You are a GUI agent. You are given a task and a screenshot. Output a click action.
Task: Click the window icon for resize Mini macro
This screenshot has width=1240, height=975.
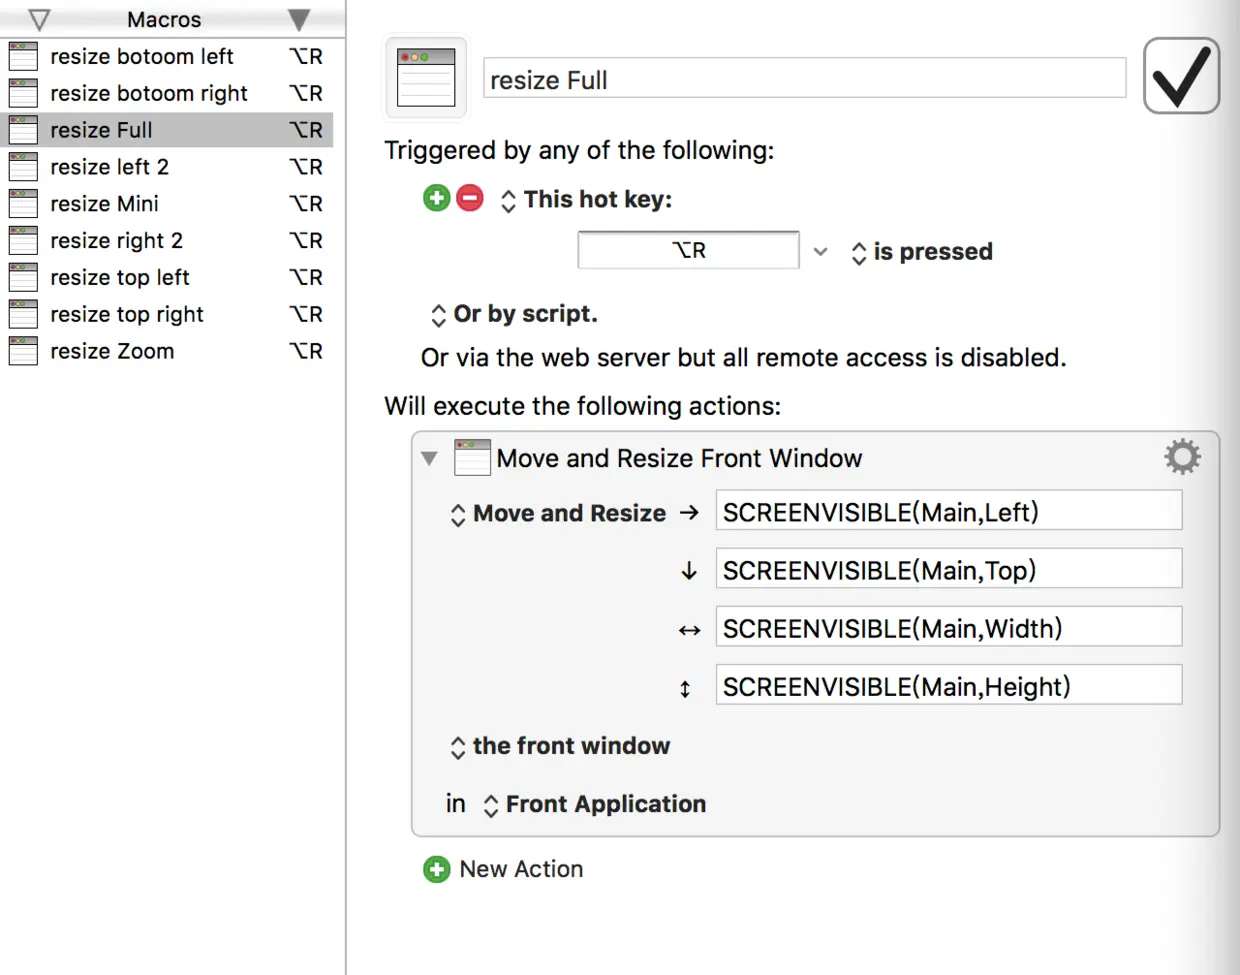coord(23,204)
